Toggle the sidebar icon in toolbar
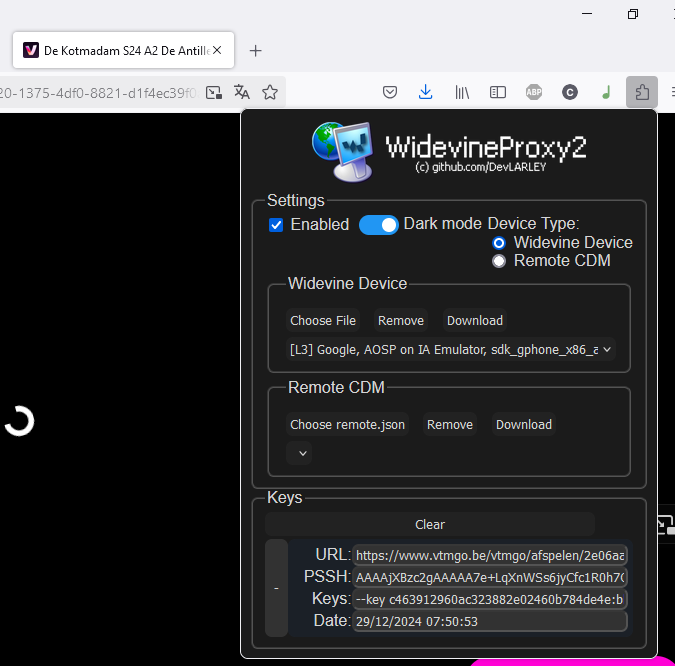675x666 pixels. pyautogui.click(x=498, y=92)
